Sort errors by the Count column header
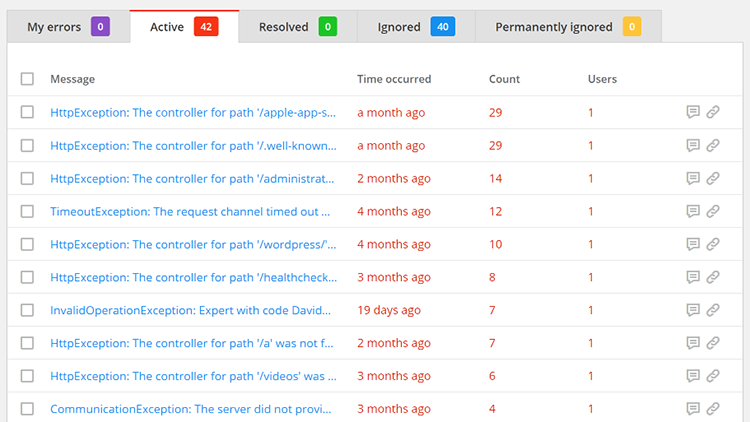The image size is (750, 422). point(504,79)
